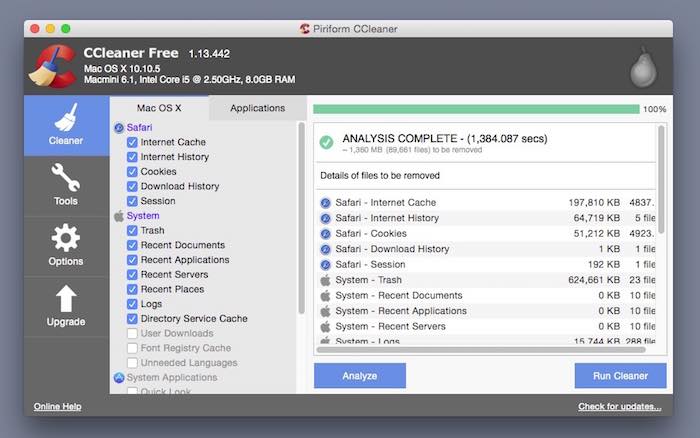Click the results vertical scrollbar

pyautogui.click(x=661, y=179)
